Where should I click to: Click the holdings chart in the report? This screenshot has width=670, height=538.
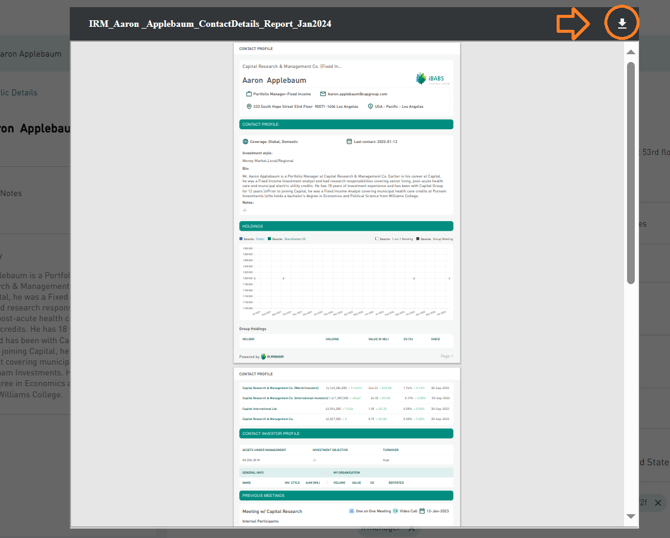346,282
